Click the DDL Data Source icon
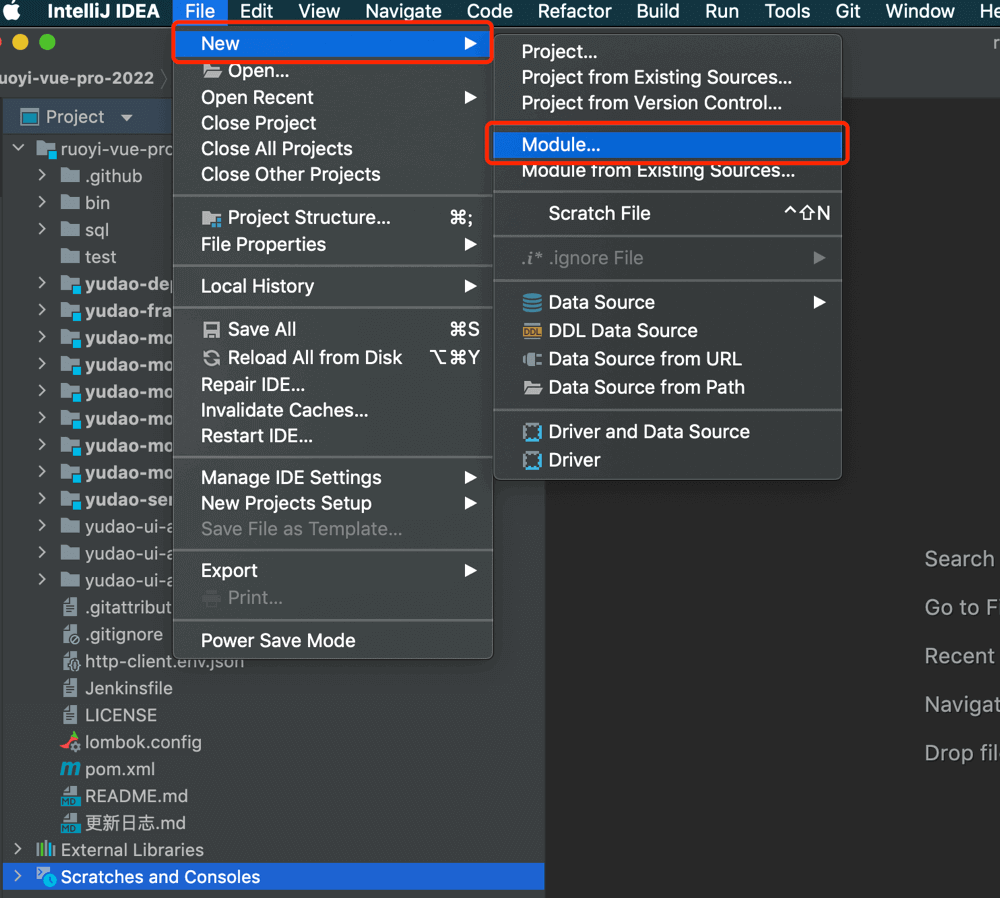1000x898 pixels. click(x=532, y=331)
